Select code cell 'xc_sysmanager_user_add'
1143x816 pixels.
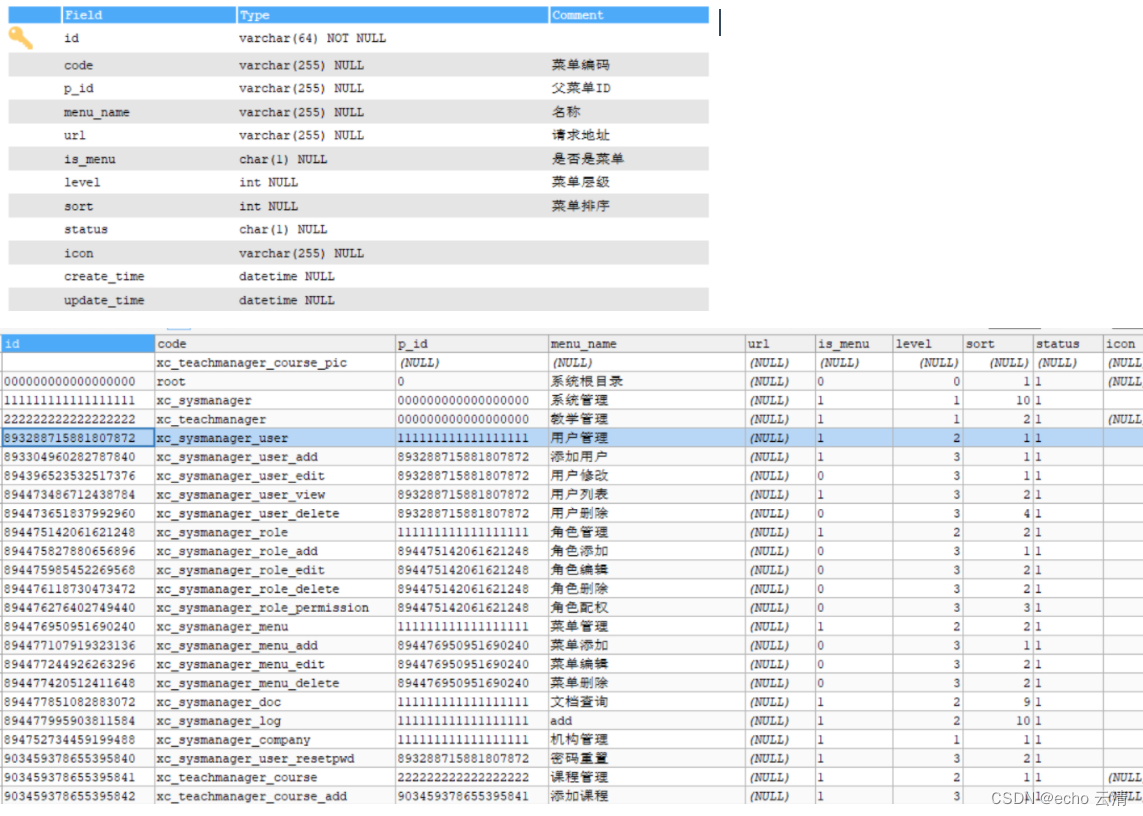tap(275, 456)
